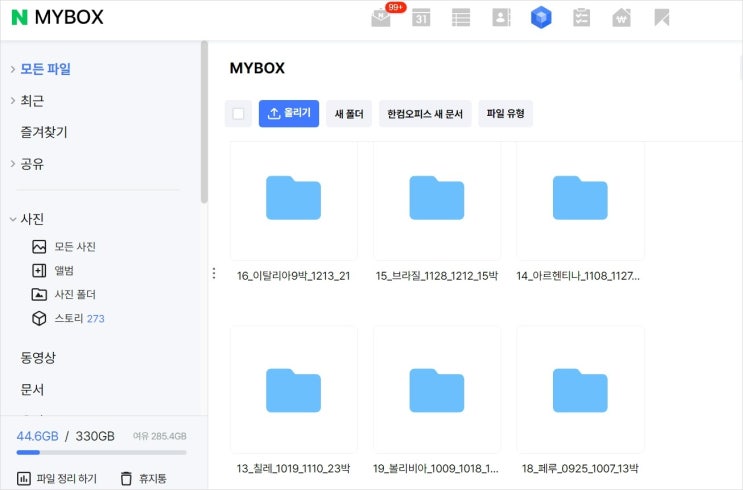Click the 사진 section label
The width and height of the screenshot is (743, 490).
tap(32, 219)
